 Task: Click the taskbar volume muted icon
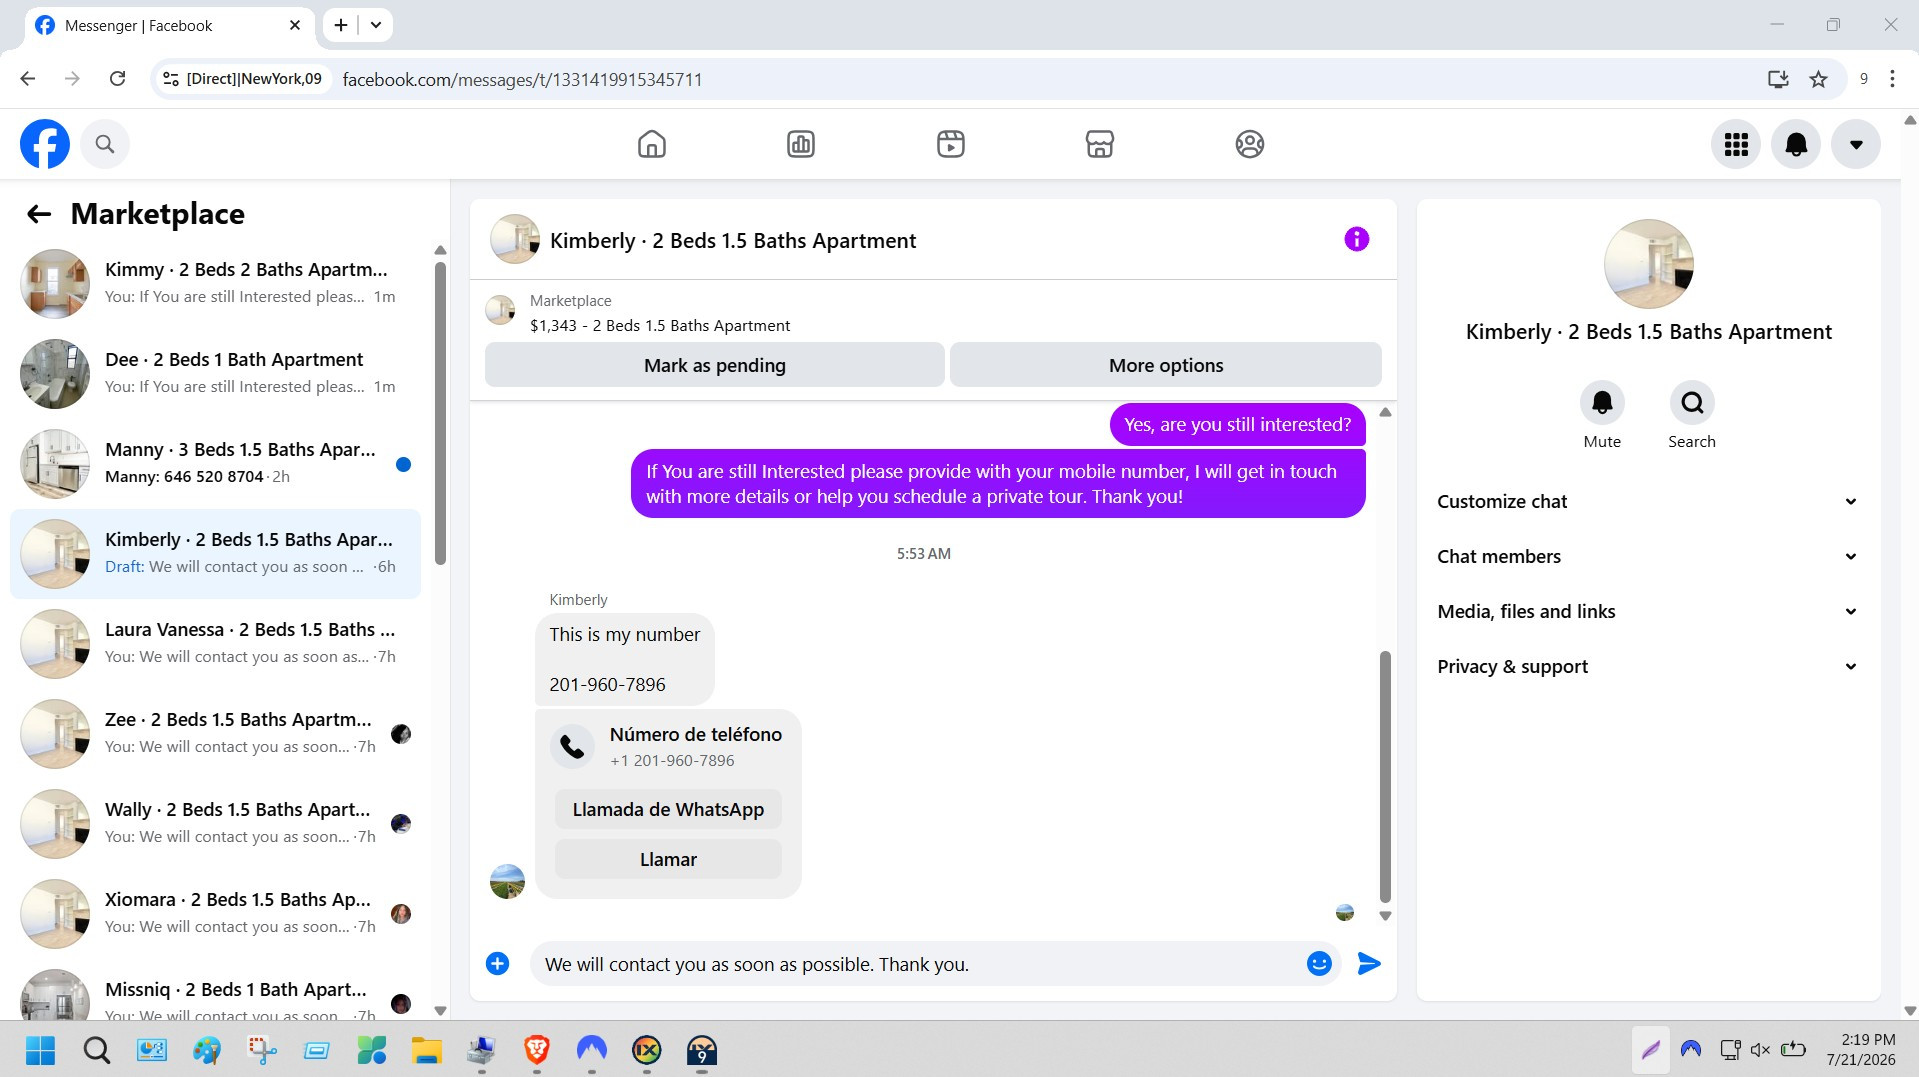coord(1761,1050)
